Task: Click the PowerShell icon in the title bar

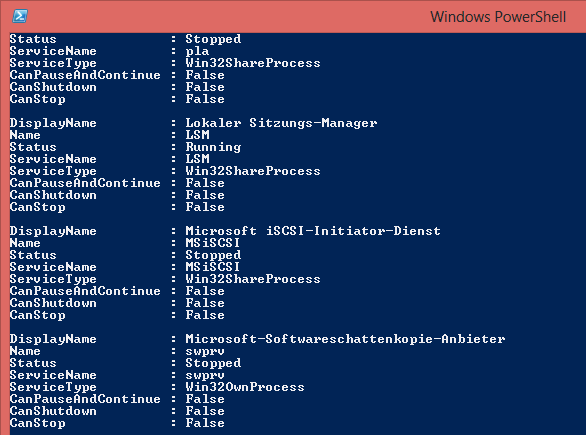Action: (x=20, y=16)
